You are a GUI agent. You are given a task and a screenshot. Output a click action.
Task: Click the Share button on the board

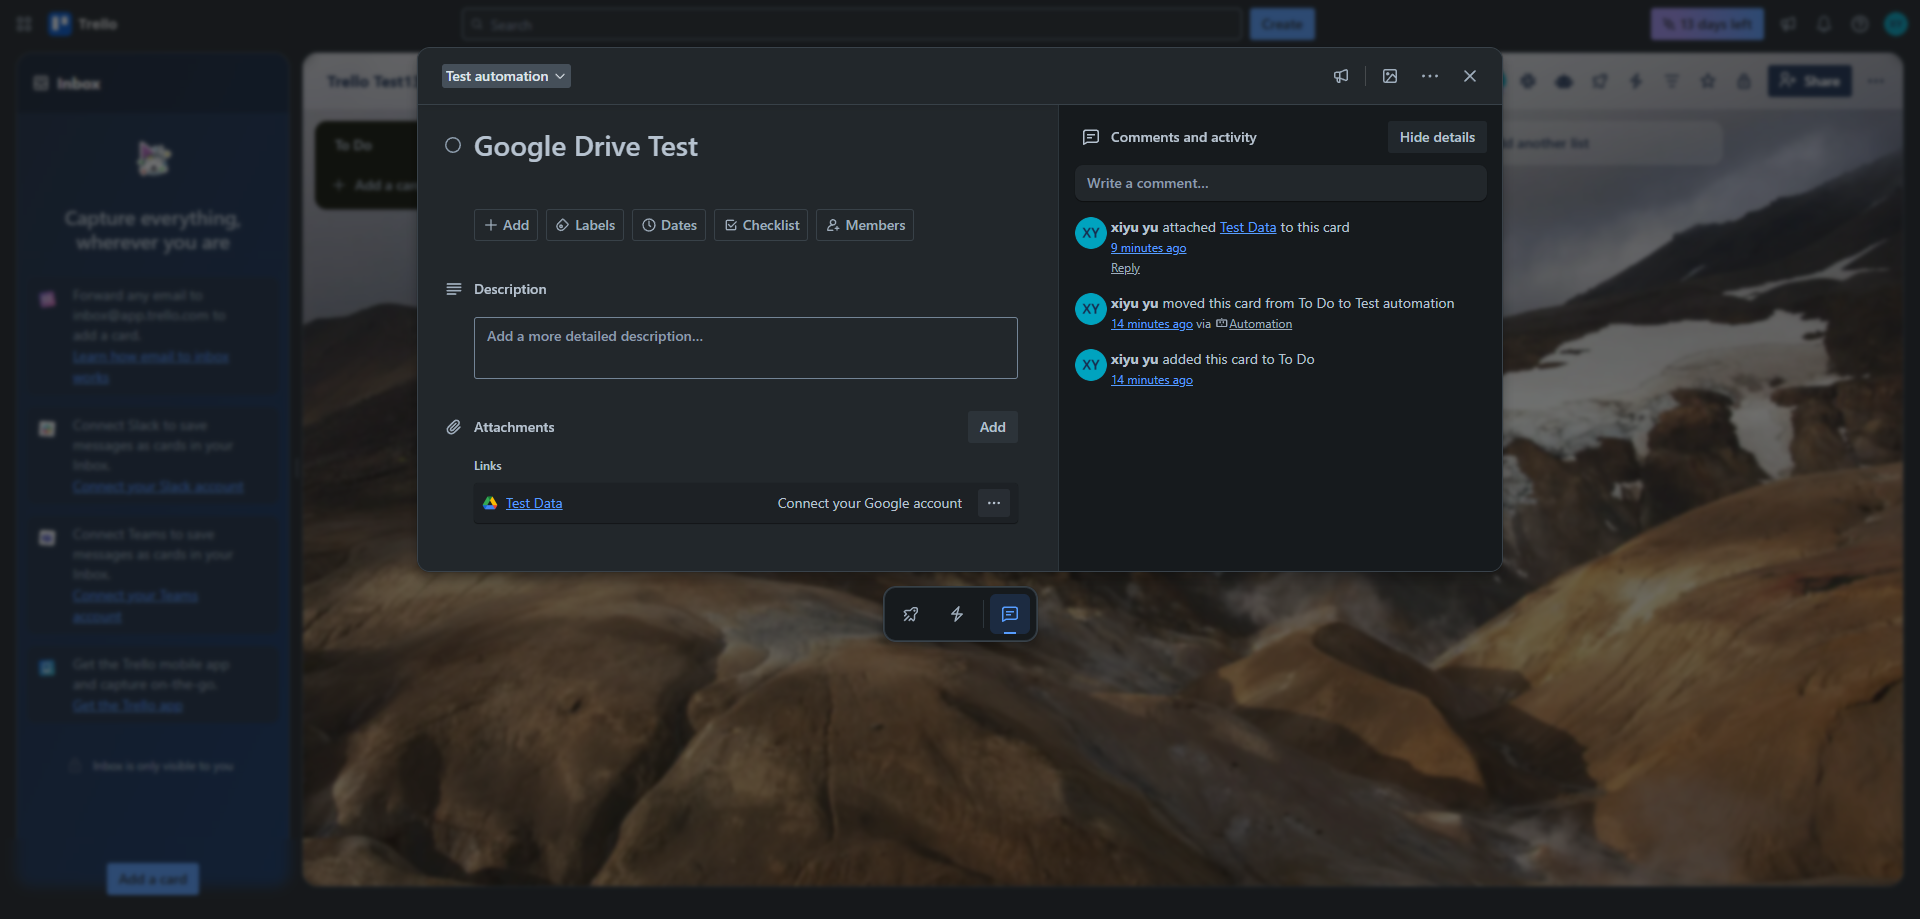[1810, 81]
